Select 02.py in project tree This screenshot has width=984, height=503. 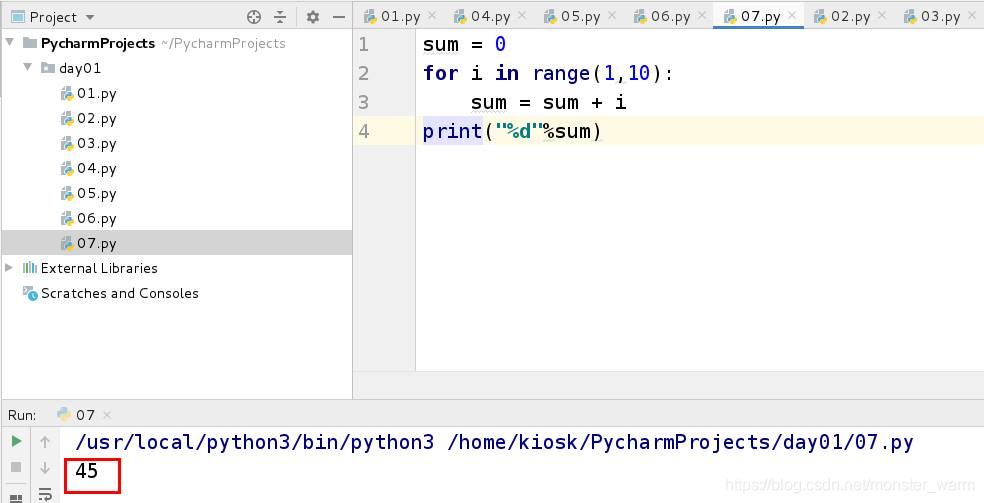pos(88,119)
